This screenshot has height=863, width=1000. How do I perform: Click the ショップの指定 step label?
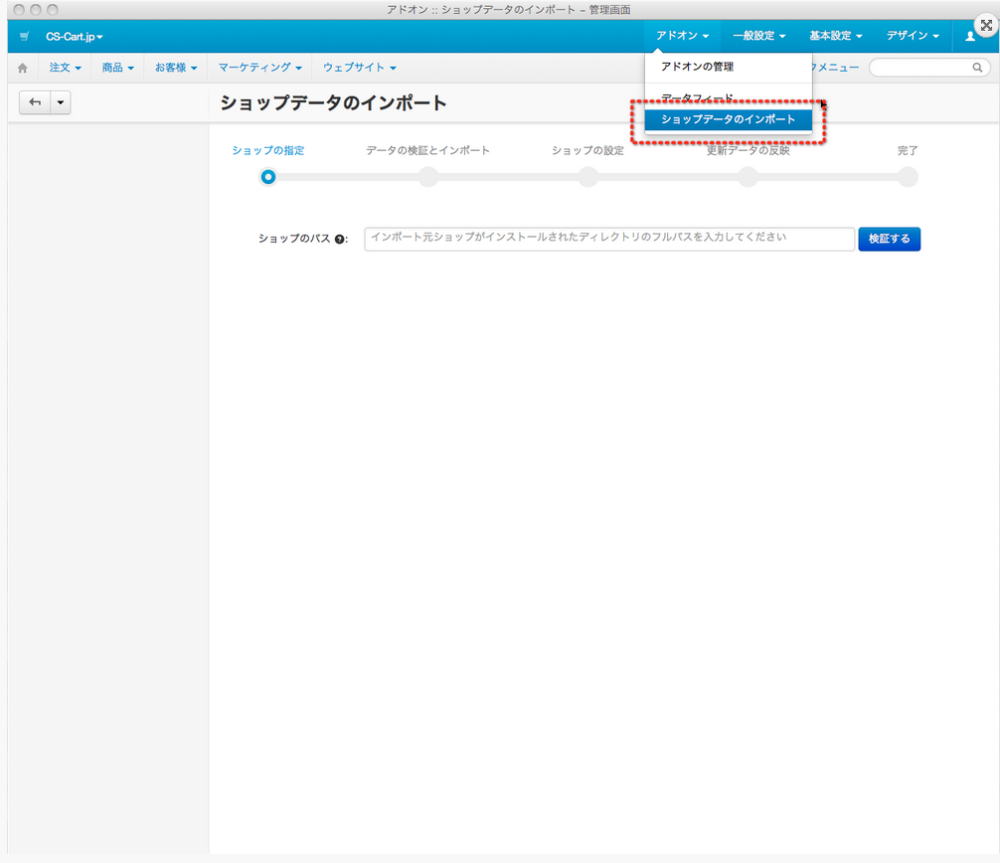pos(268,151)
